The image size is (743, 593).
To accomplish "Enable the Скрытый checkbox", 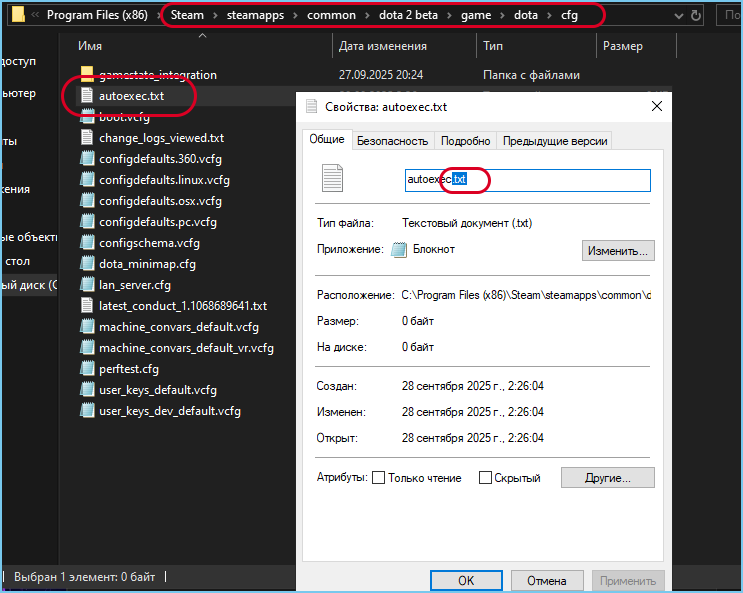I will tap(485, 477).
